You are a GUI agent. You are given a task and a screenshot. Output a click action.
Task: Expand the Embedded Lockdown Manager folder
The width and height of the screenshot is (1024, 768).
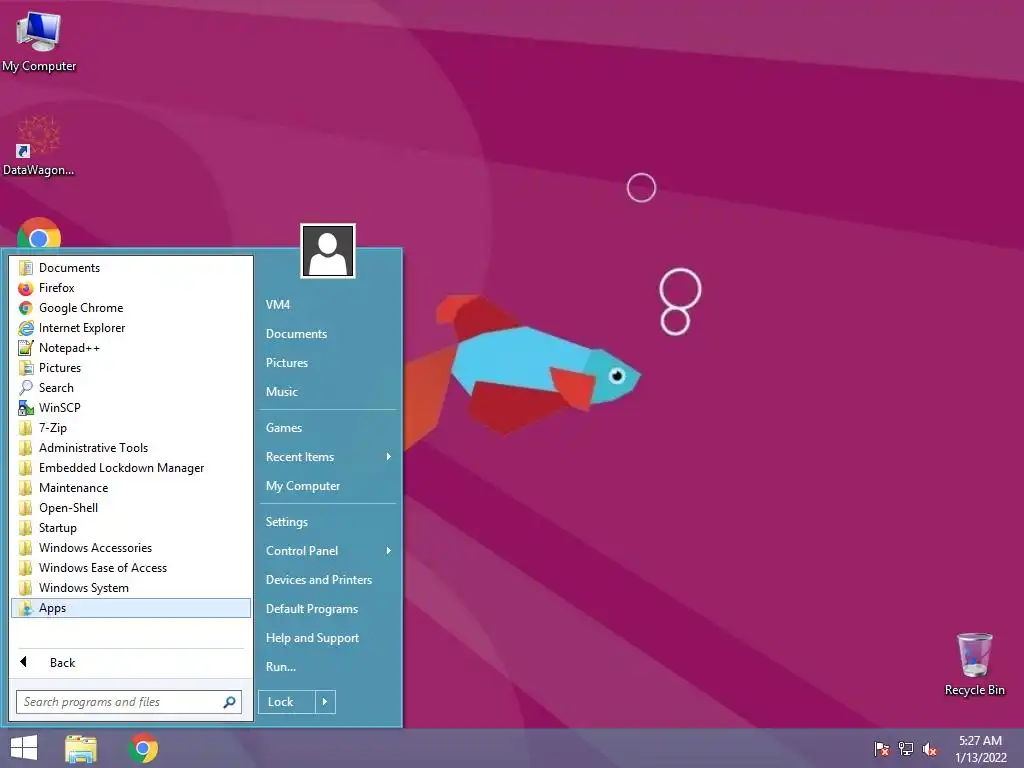131,468
